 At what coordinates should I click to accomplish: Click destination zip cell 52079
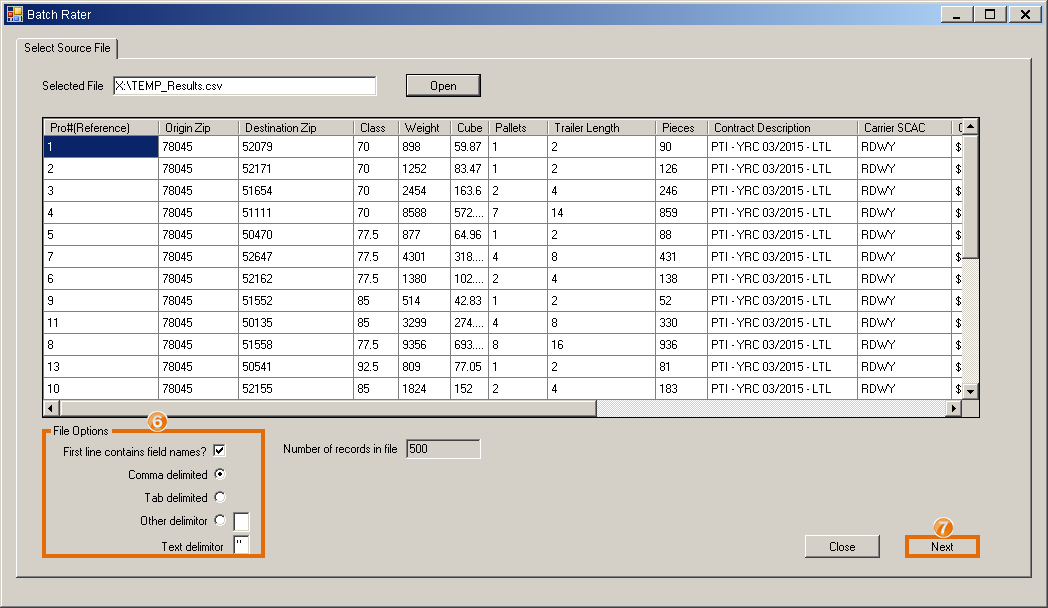pos(296,147)
